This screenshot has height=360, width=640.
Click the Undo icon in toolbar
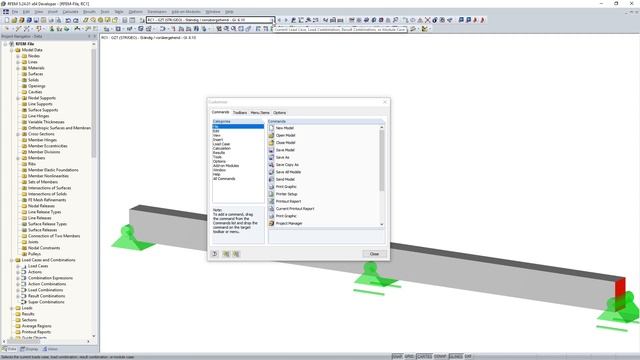[x=68, y=20]
